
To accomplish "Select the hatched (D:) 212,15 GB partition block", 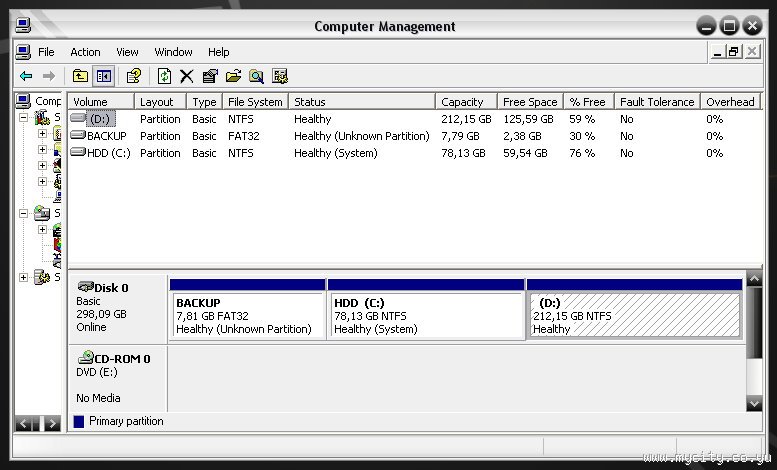I will (x=635, y=315).
